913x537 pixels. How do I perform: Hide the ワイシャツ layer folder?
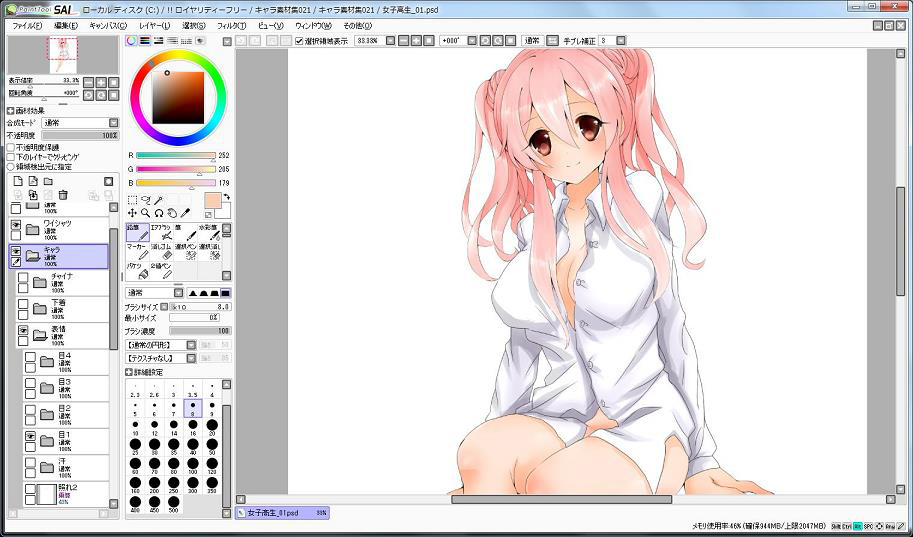(15, 226)
